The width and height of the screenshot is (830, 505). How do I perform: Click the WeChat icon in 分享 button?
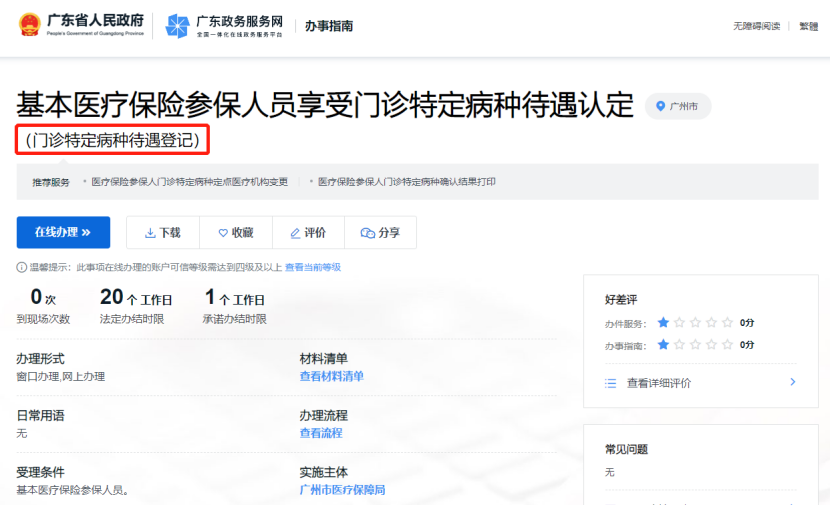tap(367, 233)
